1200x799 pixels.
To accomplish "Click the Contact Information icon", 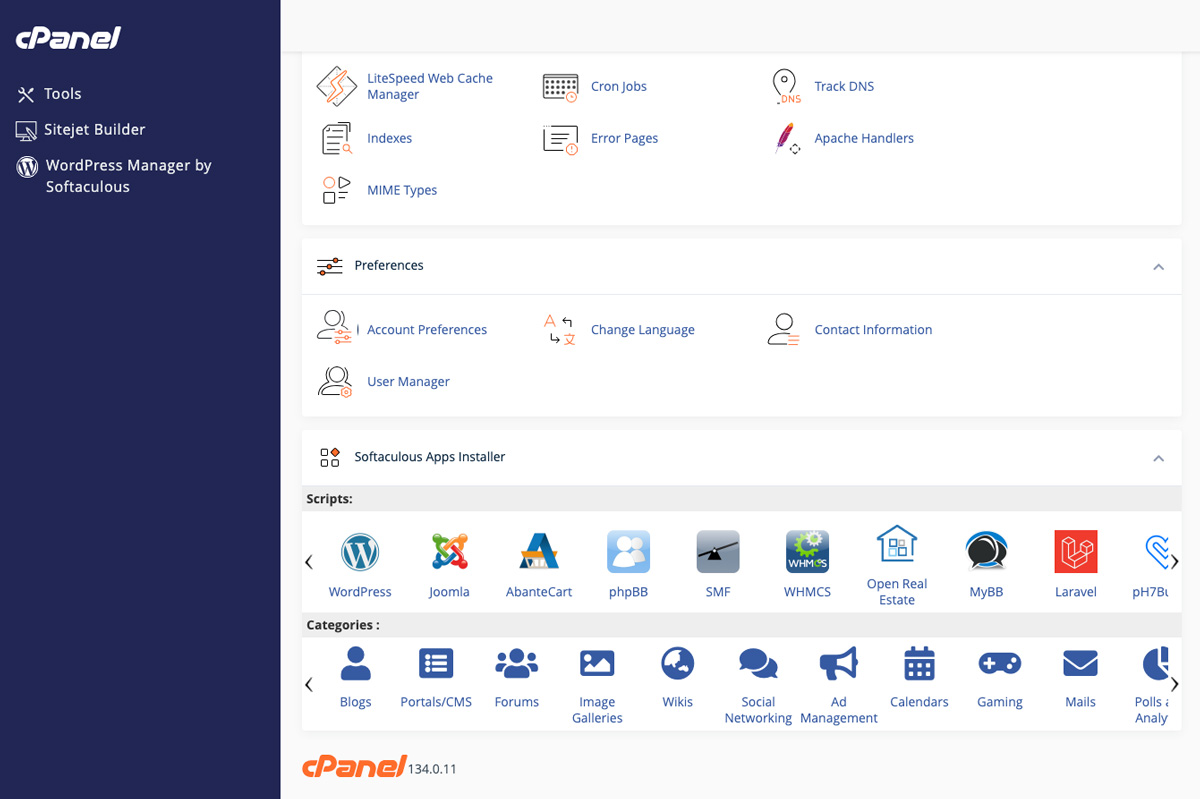I will [784, 329].
